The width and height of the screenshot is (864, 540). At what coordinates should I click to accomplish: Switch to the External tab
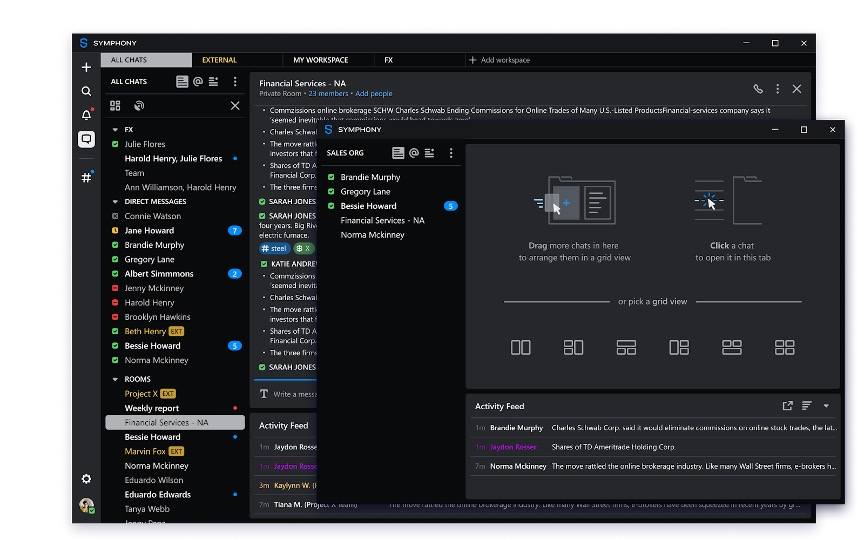219,60
